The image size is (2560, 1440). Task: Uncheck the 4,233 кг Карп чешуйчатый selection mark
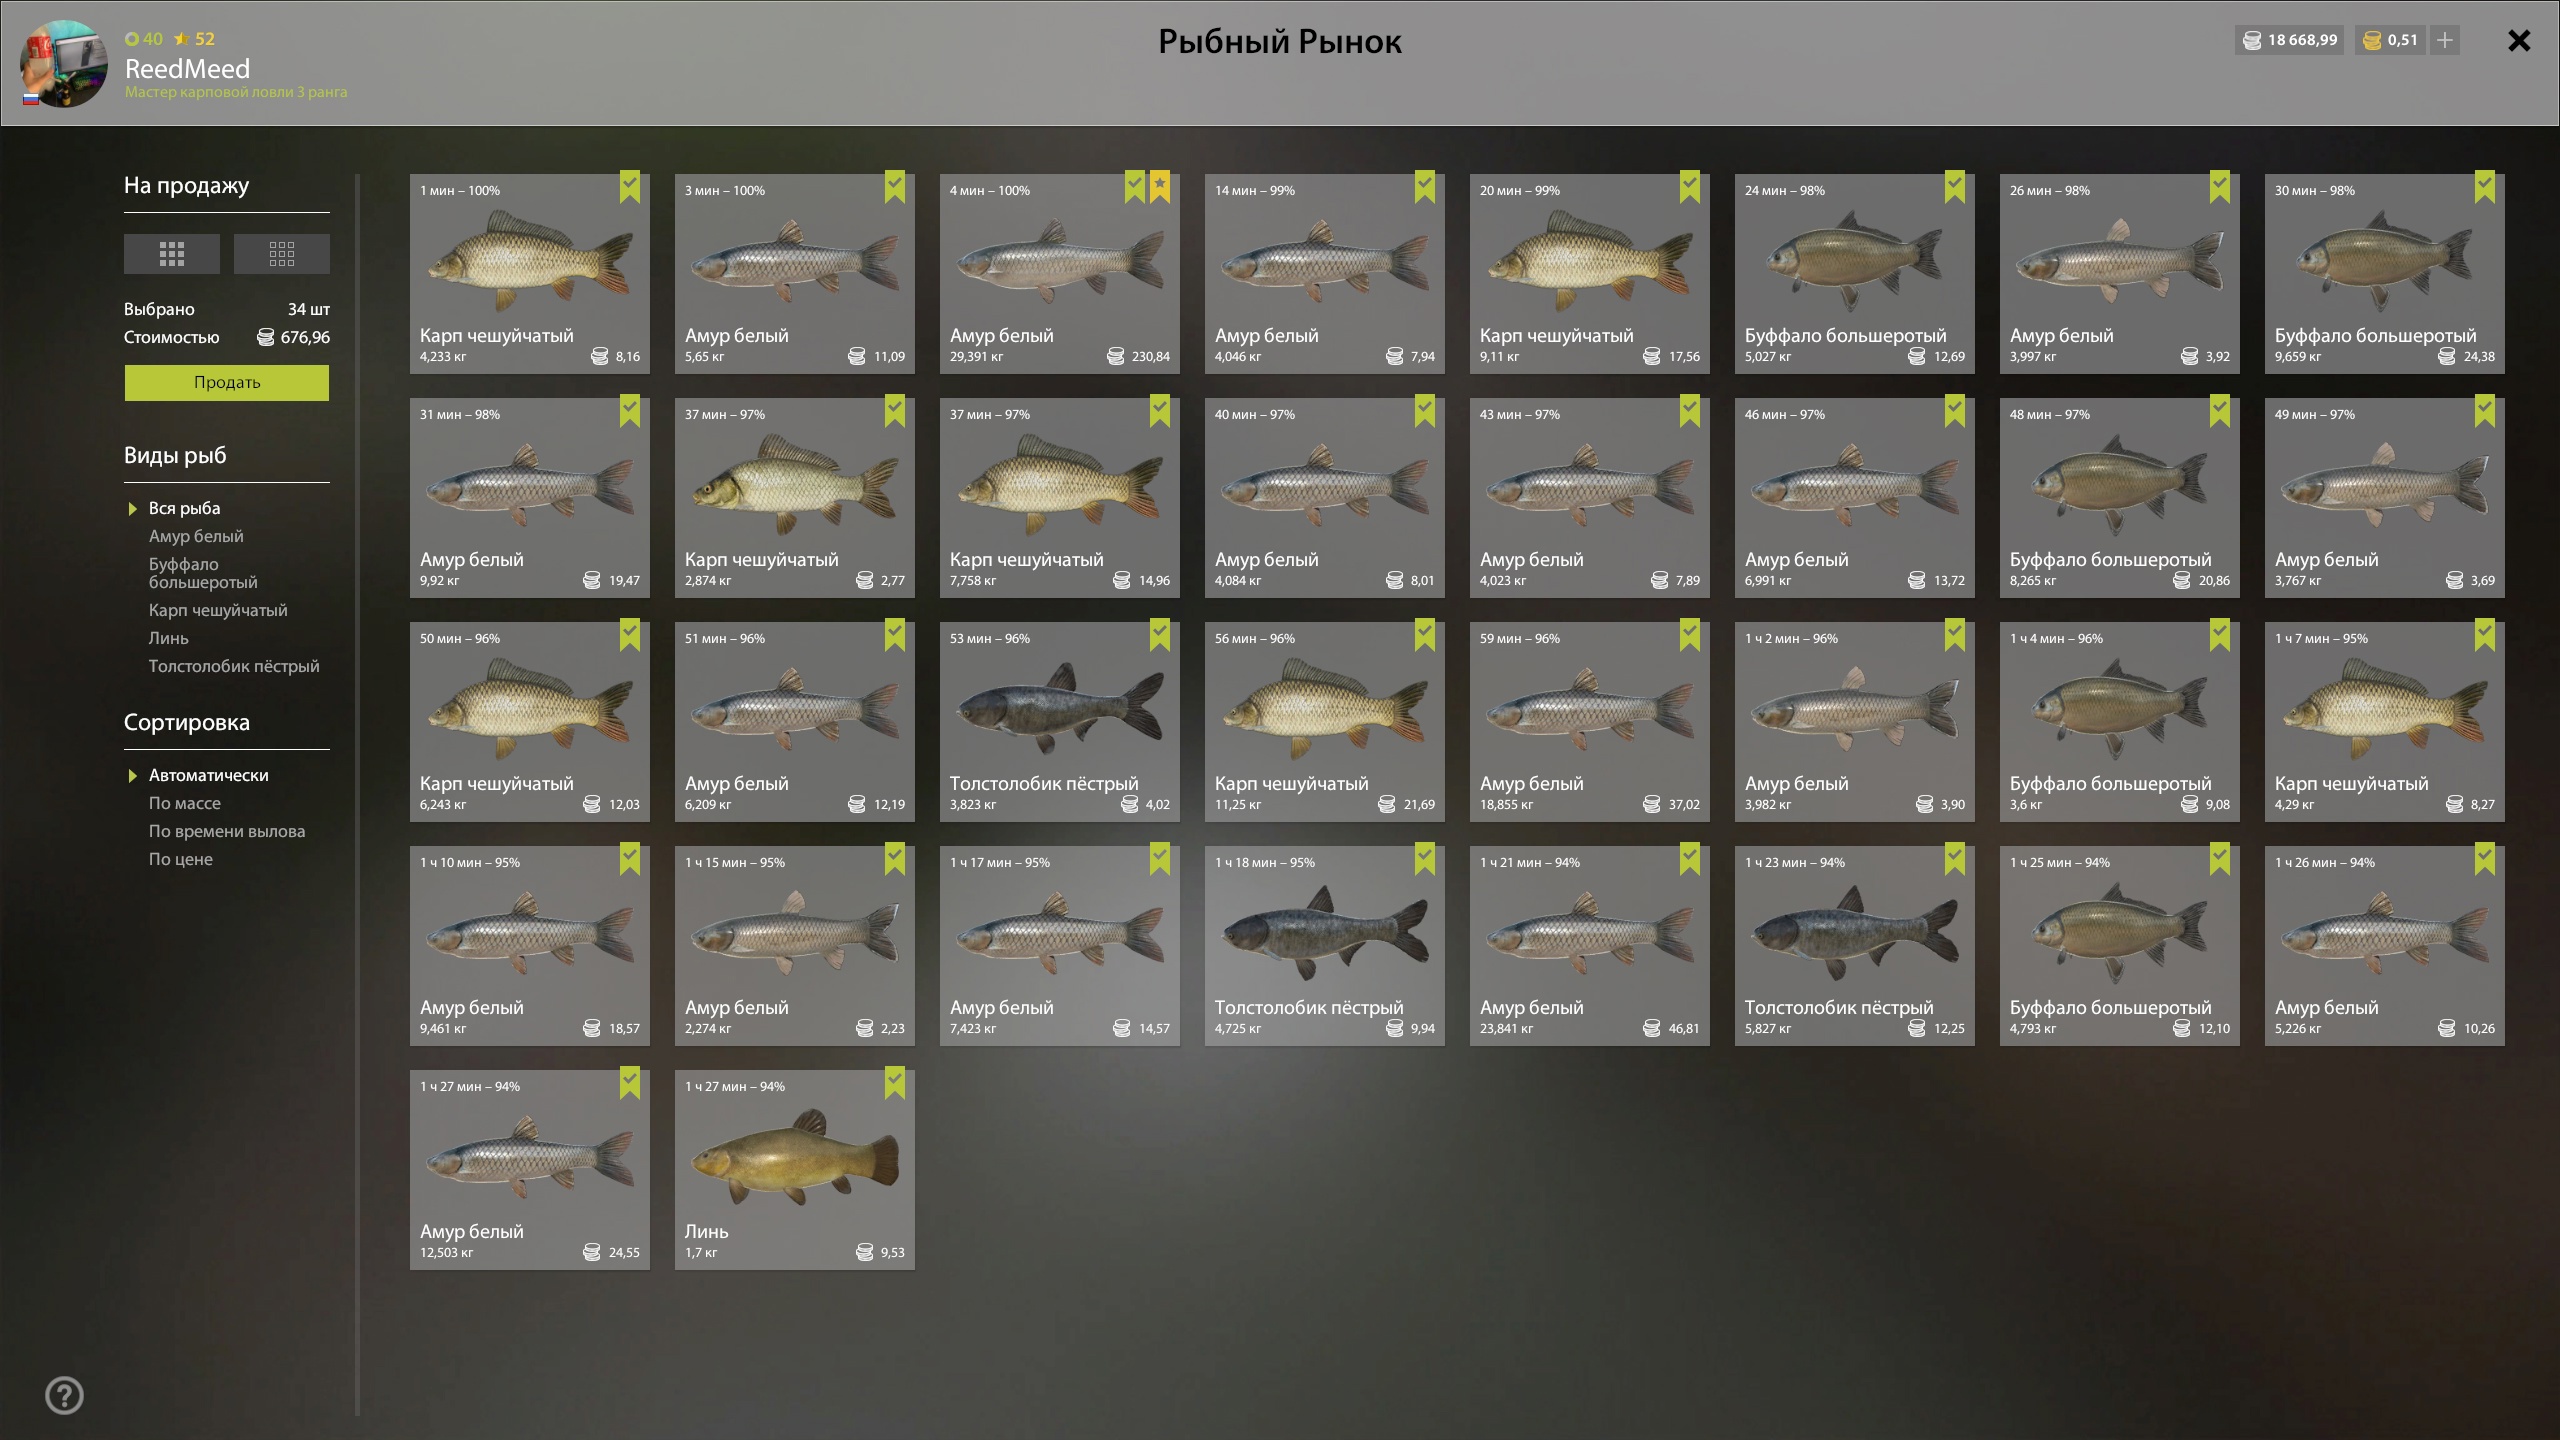(x=630, y=187)
